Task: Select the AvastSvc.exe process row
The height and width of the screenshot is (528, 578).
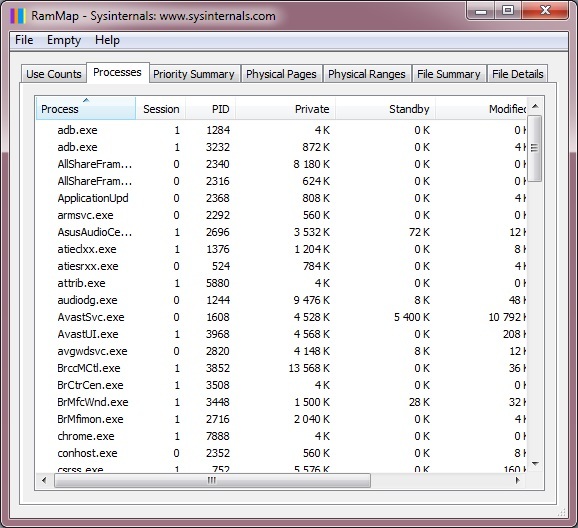Action: point(282,317)
